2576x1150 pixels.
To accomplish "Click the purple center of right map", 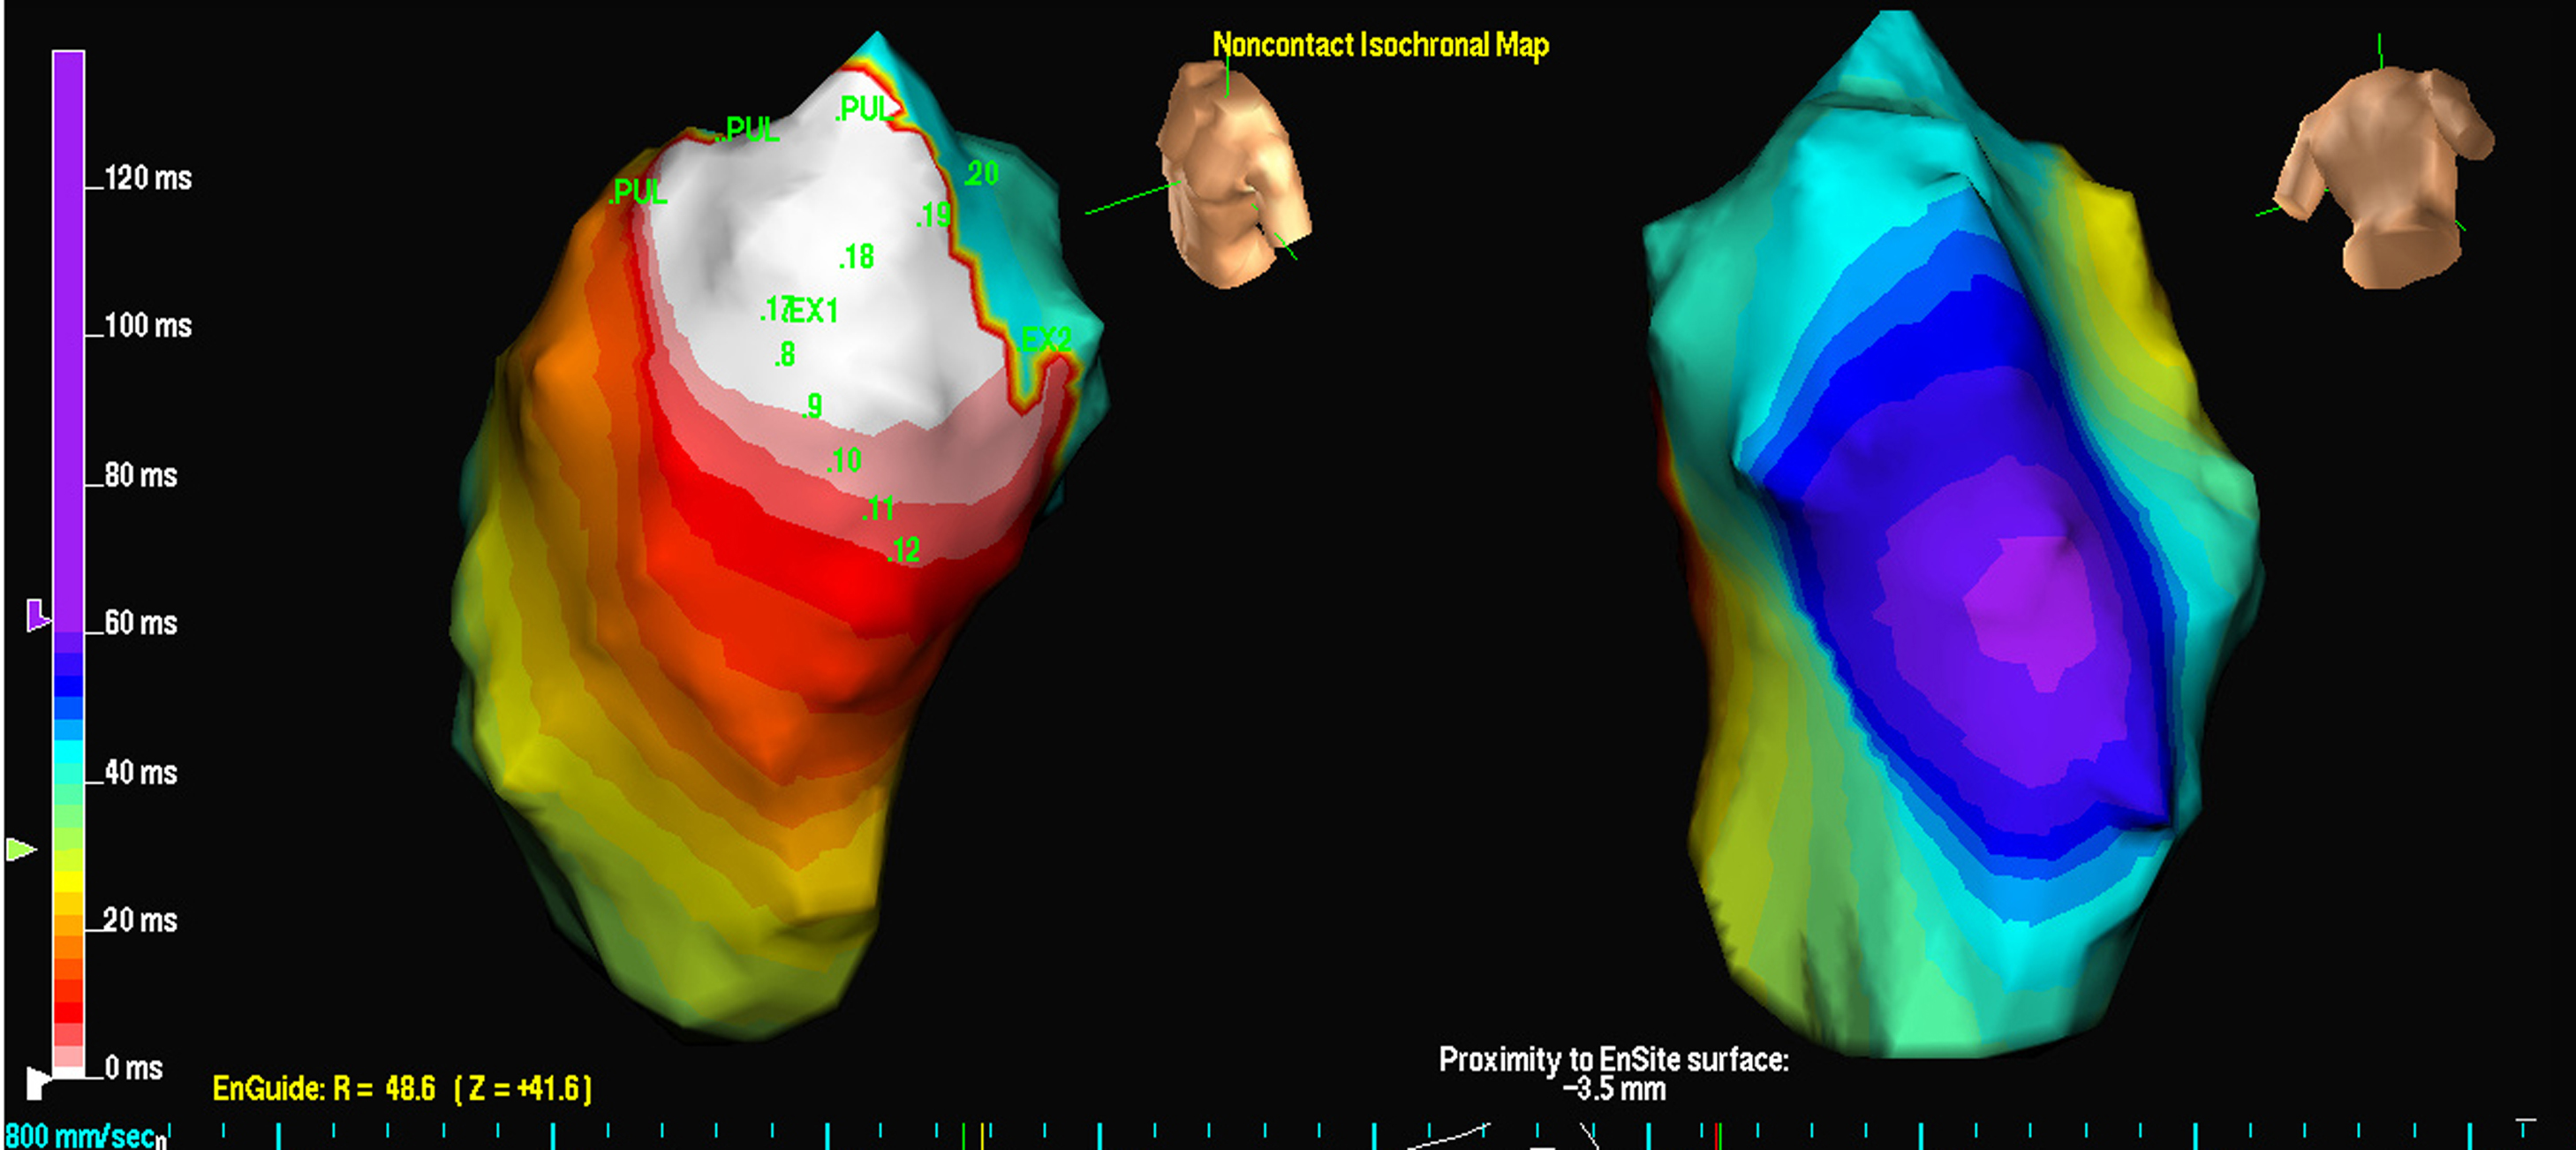I will point(2030,610).
